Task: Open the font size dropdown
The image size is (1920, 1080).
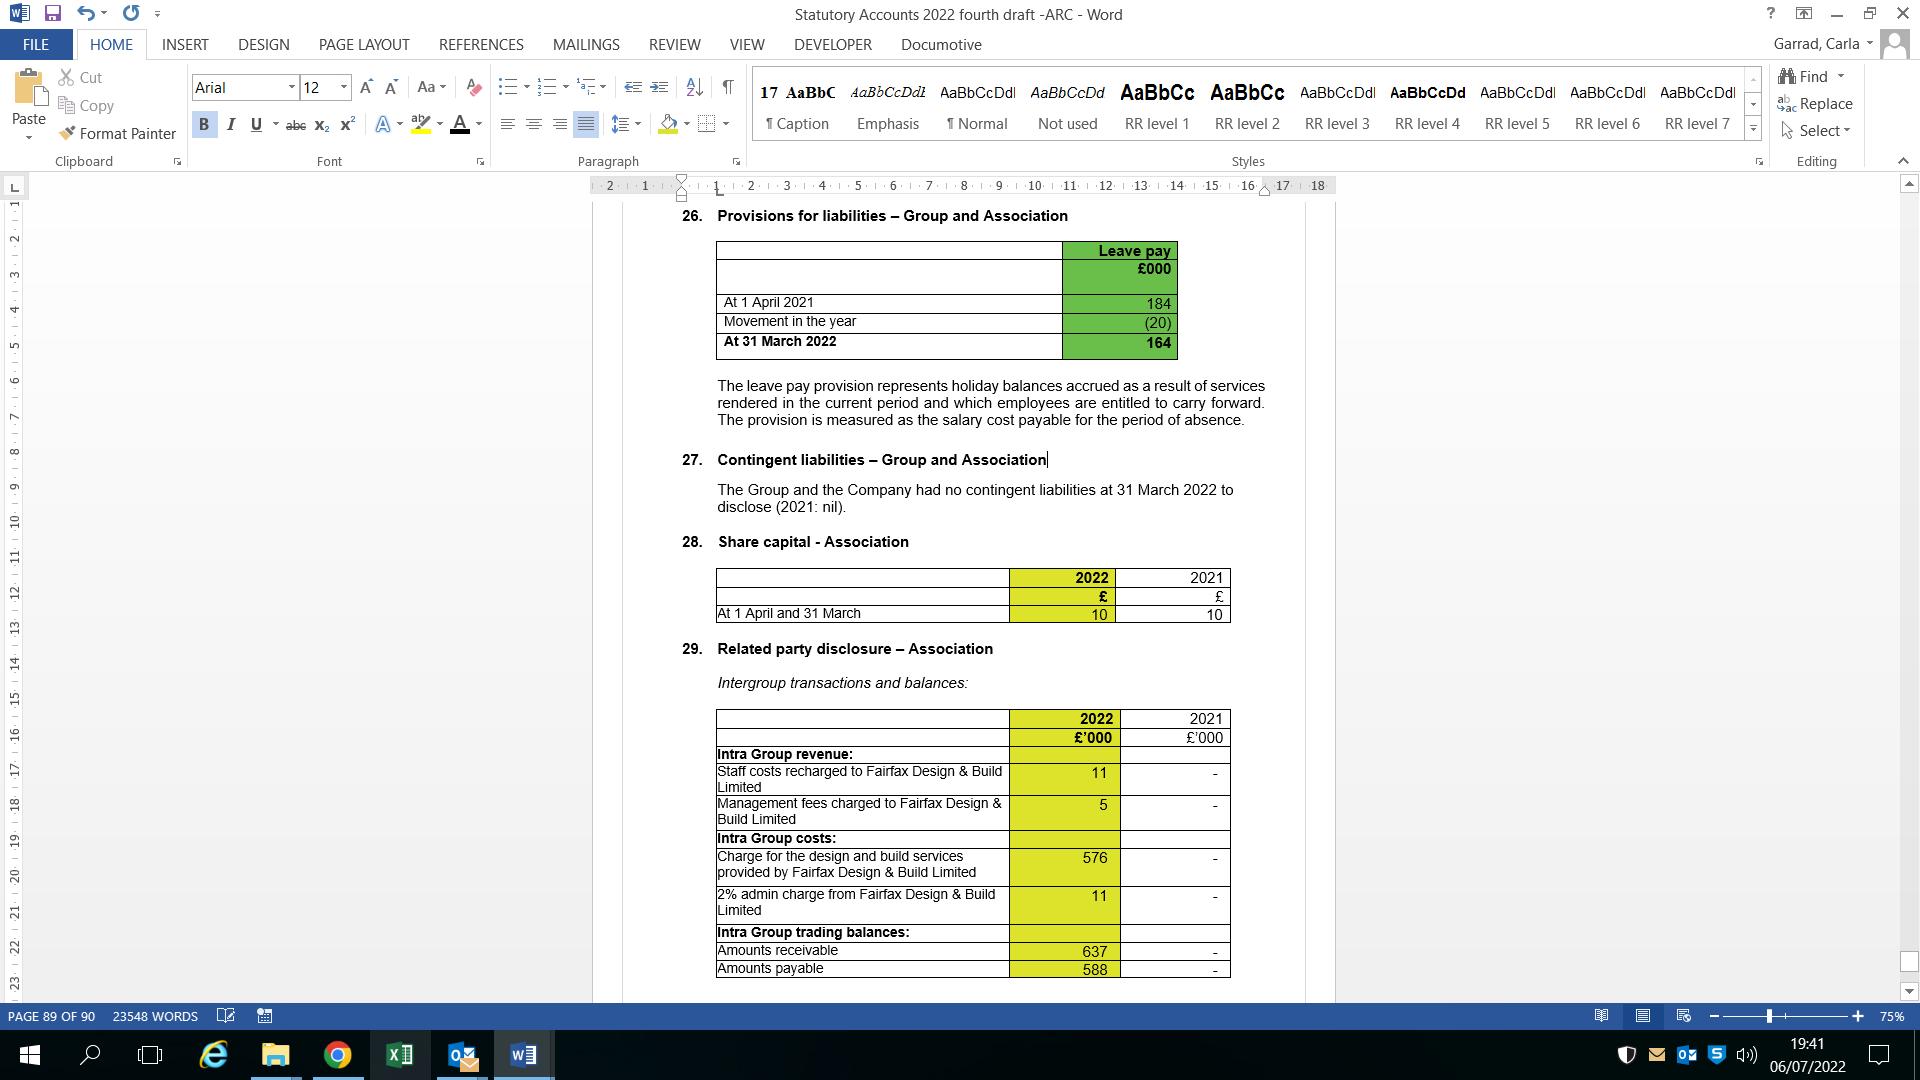Action: 343,88
